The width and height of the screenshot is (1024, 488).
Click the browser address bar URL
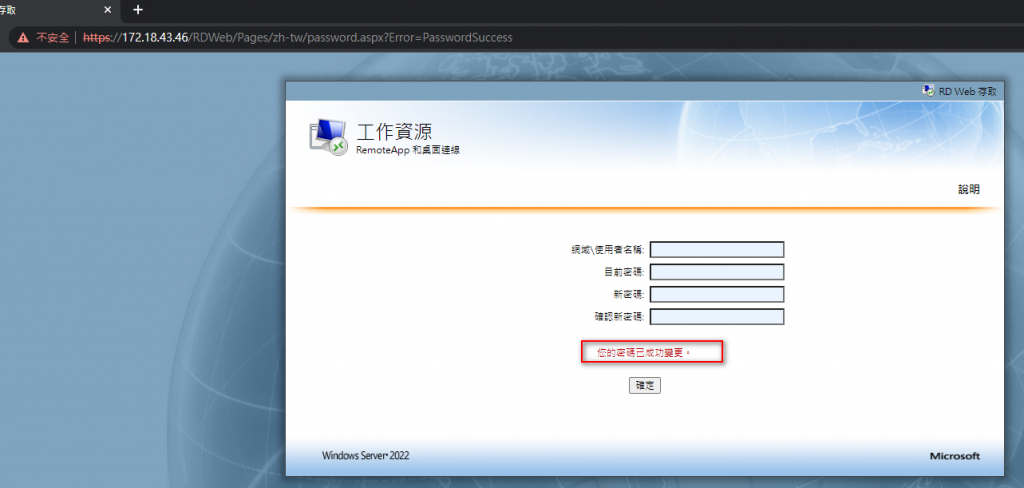click(298, 37)
